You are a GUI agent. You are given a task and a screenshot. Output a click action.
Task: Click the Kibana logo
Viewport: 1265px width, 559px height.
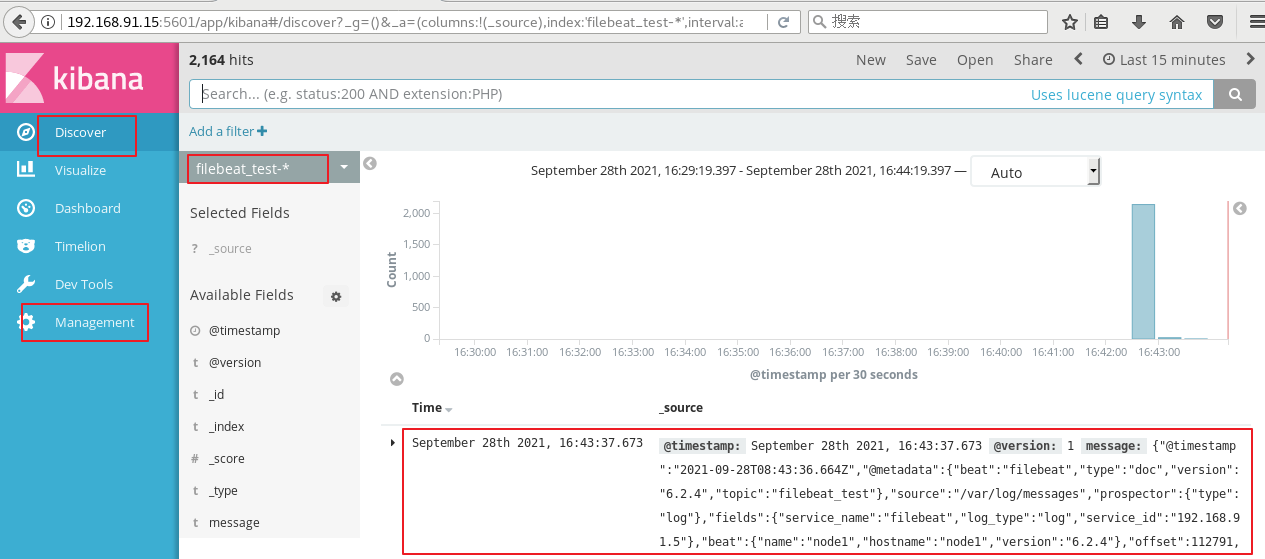click(x=75, y=79)
